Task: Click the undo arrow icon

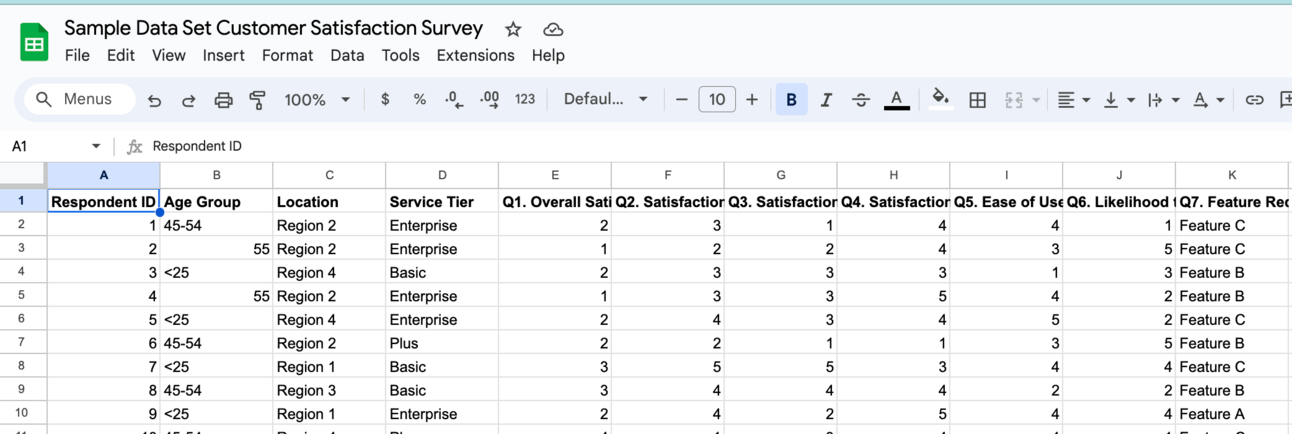Action: (154, 100)
